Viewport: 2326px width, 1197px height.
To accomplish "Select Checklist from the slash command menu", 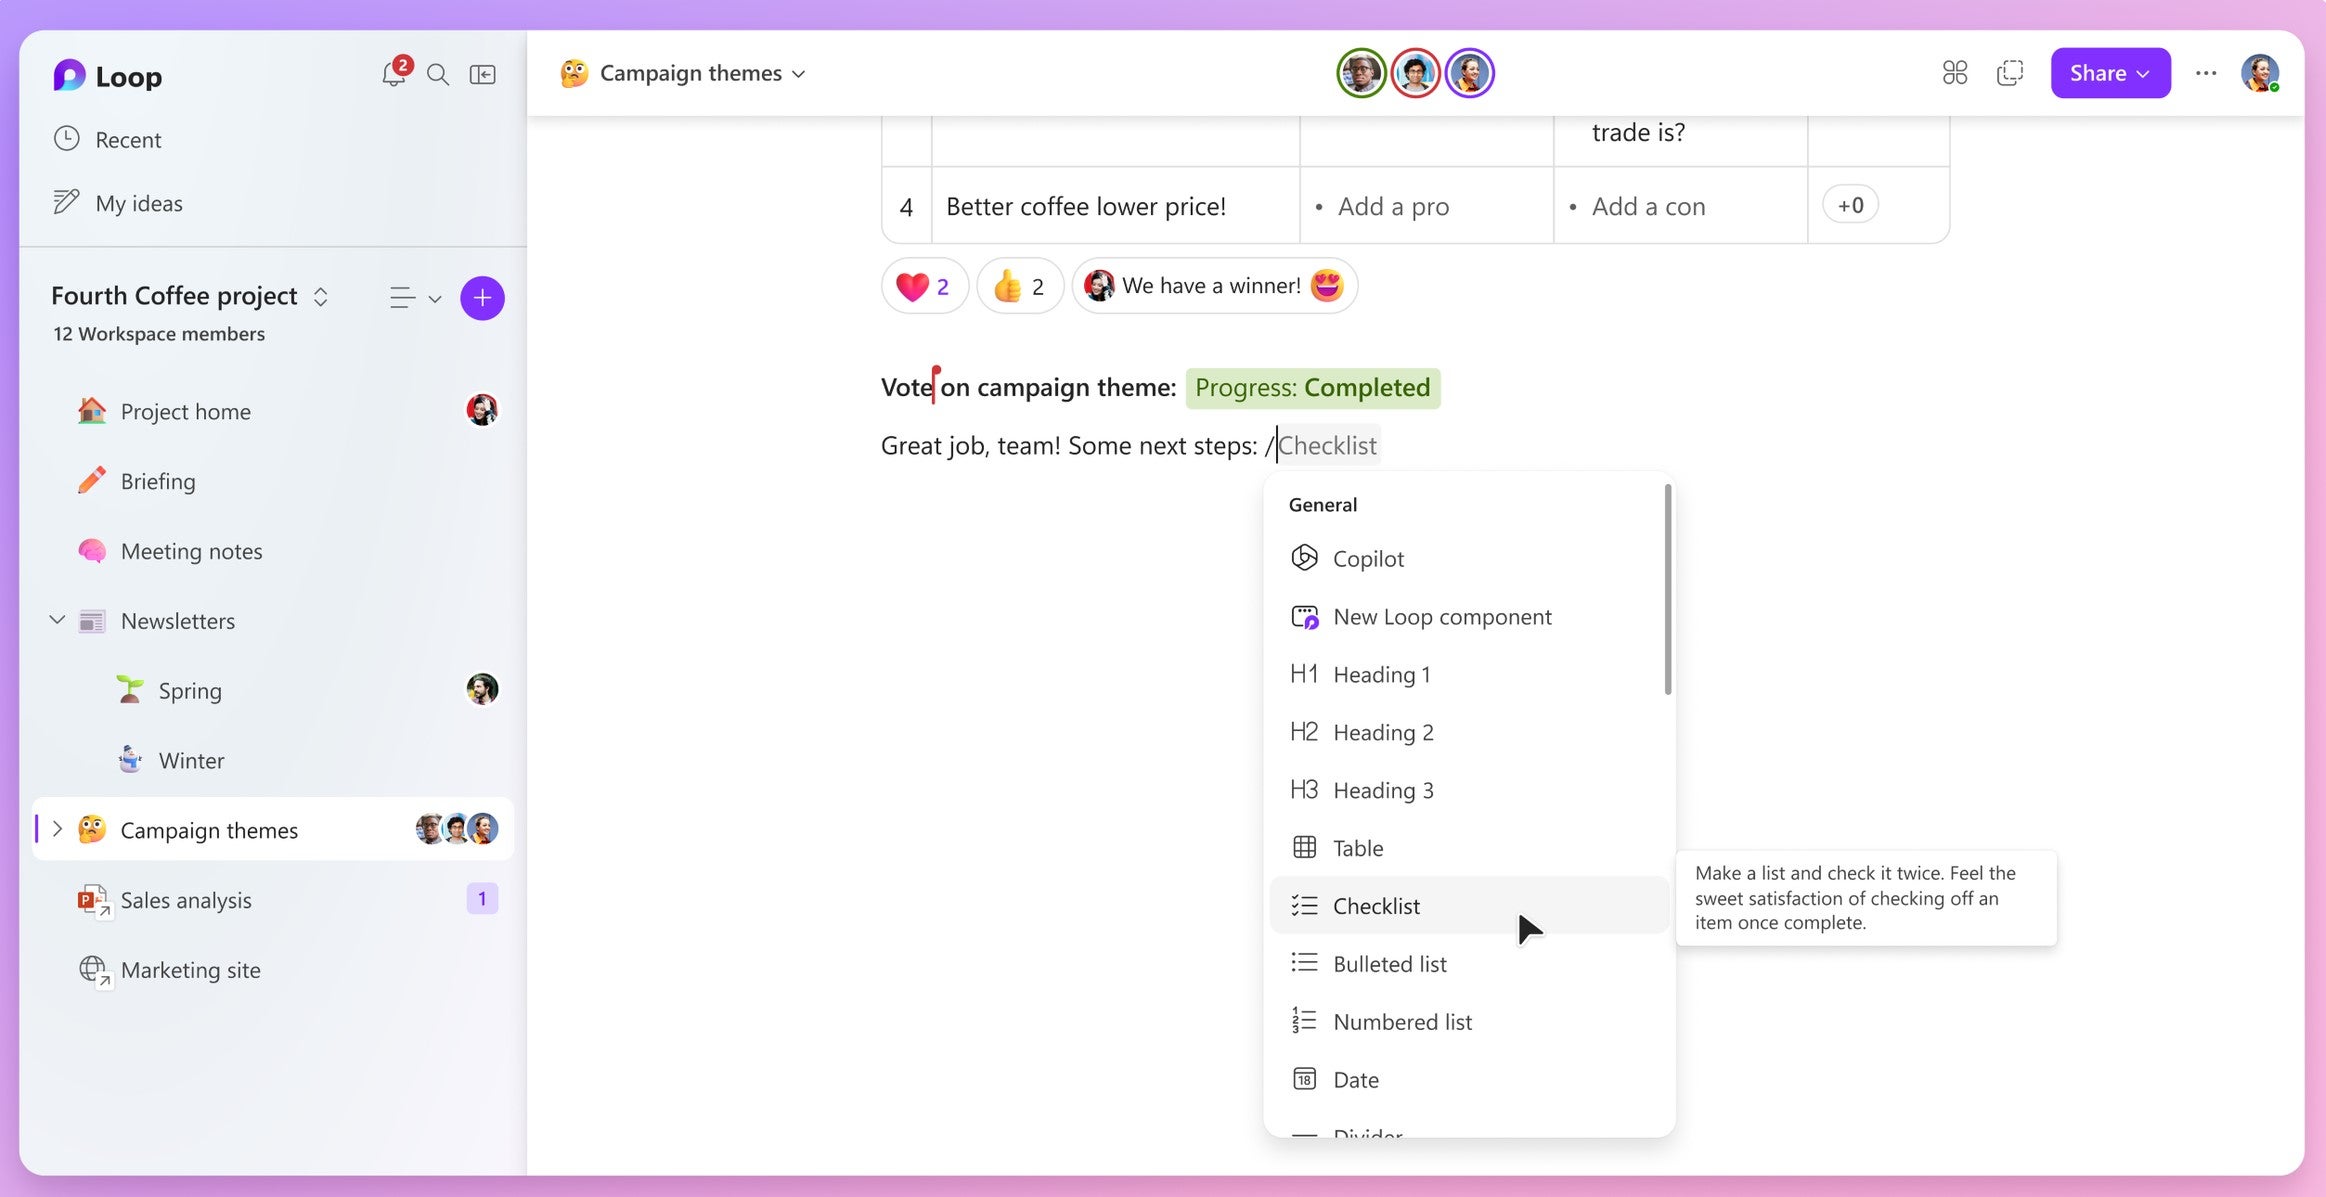I will (x=1377, y=905).
